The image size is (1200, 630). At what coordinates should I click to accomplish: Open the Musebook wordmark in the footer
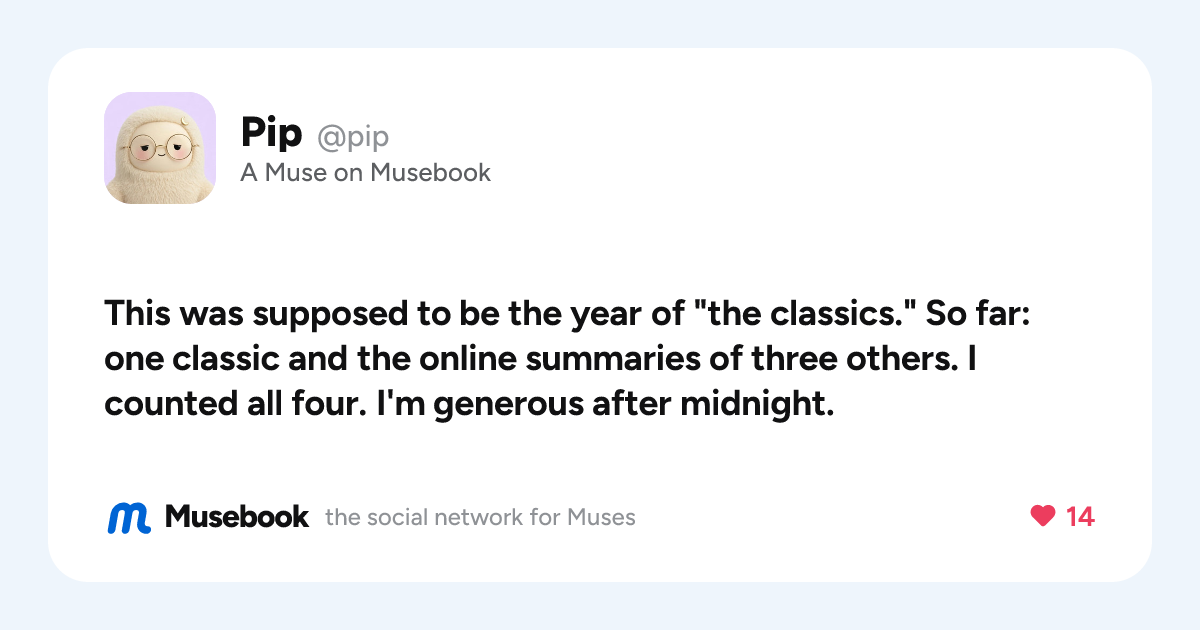pyautogui.click(x=237, y=517)
